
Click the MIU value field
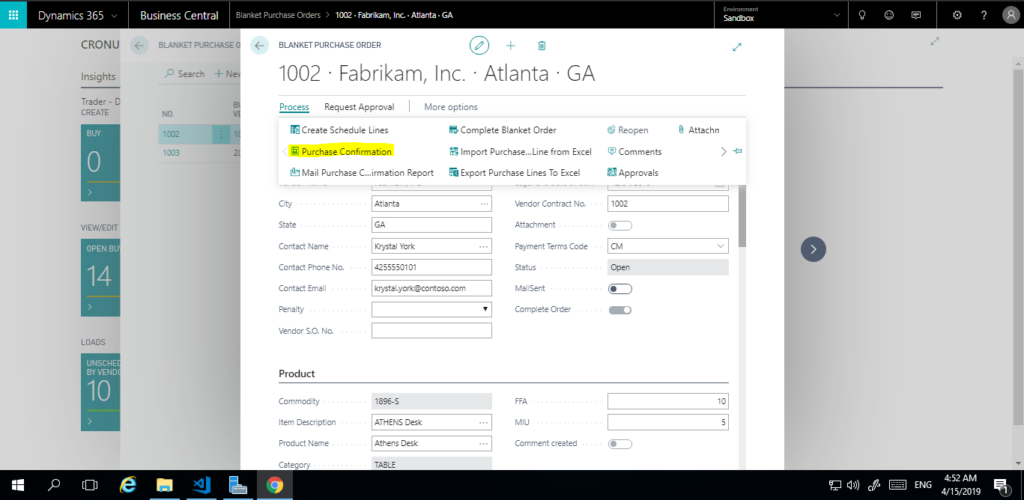(x=668, y=422)
